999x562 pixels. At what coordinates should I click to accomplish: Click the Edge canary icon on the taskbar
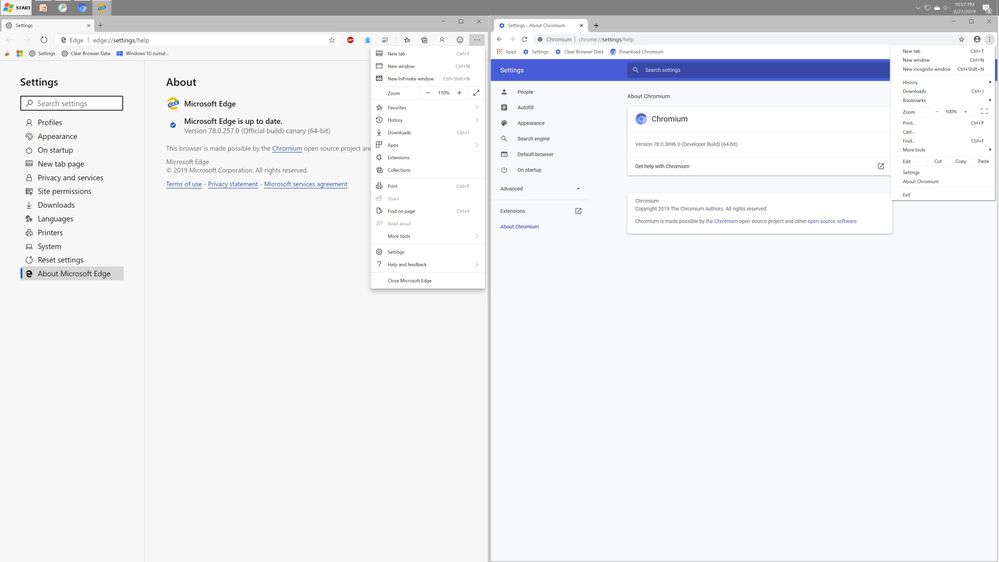[x=102, y=8]
